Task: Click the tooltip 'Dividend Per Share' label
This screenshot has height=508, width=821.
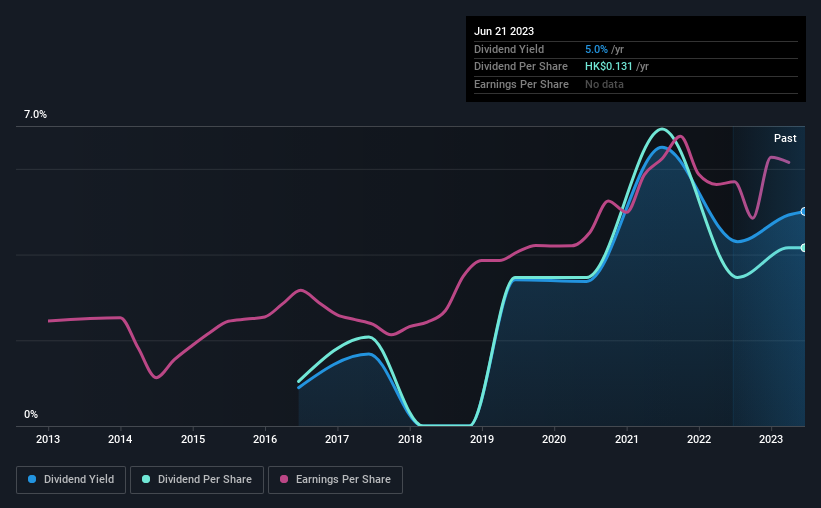Action: pyautogui.click(x=520, y=67)
